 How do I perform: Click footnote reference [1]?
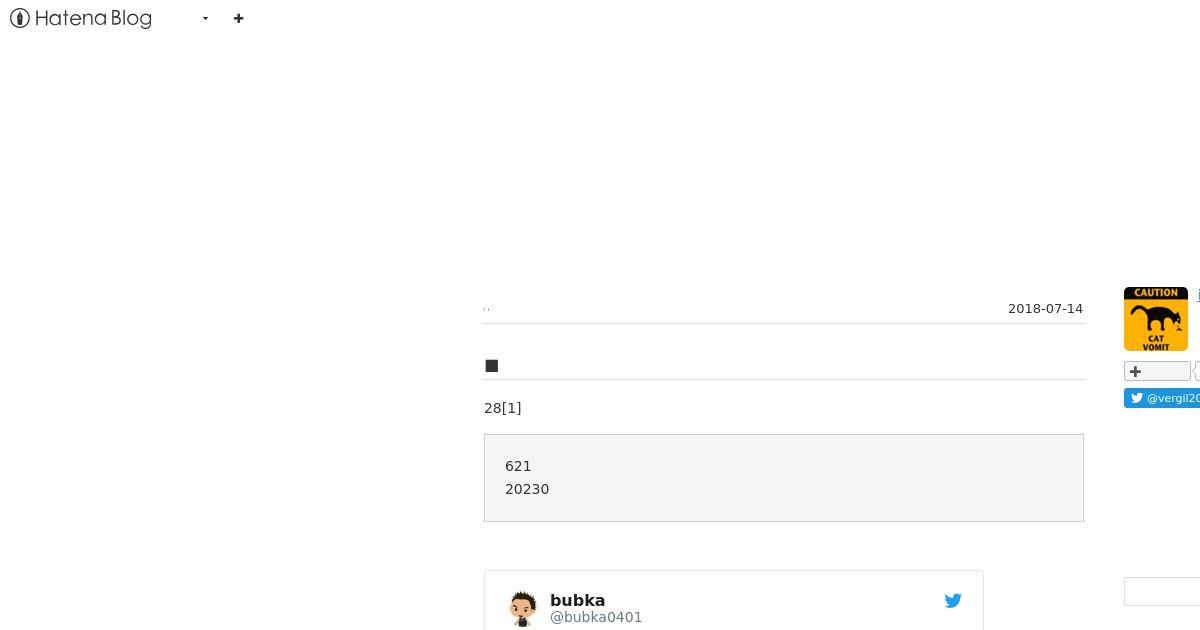pos(511,408)
